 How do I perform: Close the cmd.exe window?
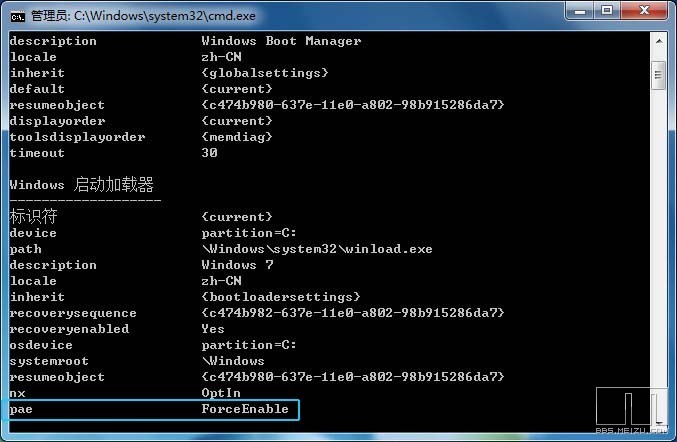click(x=644, y=10)
